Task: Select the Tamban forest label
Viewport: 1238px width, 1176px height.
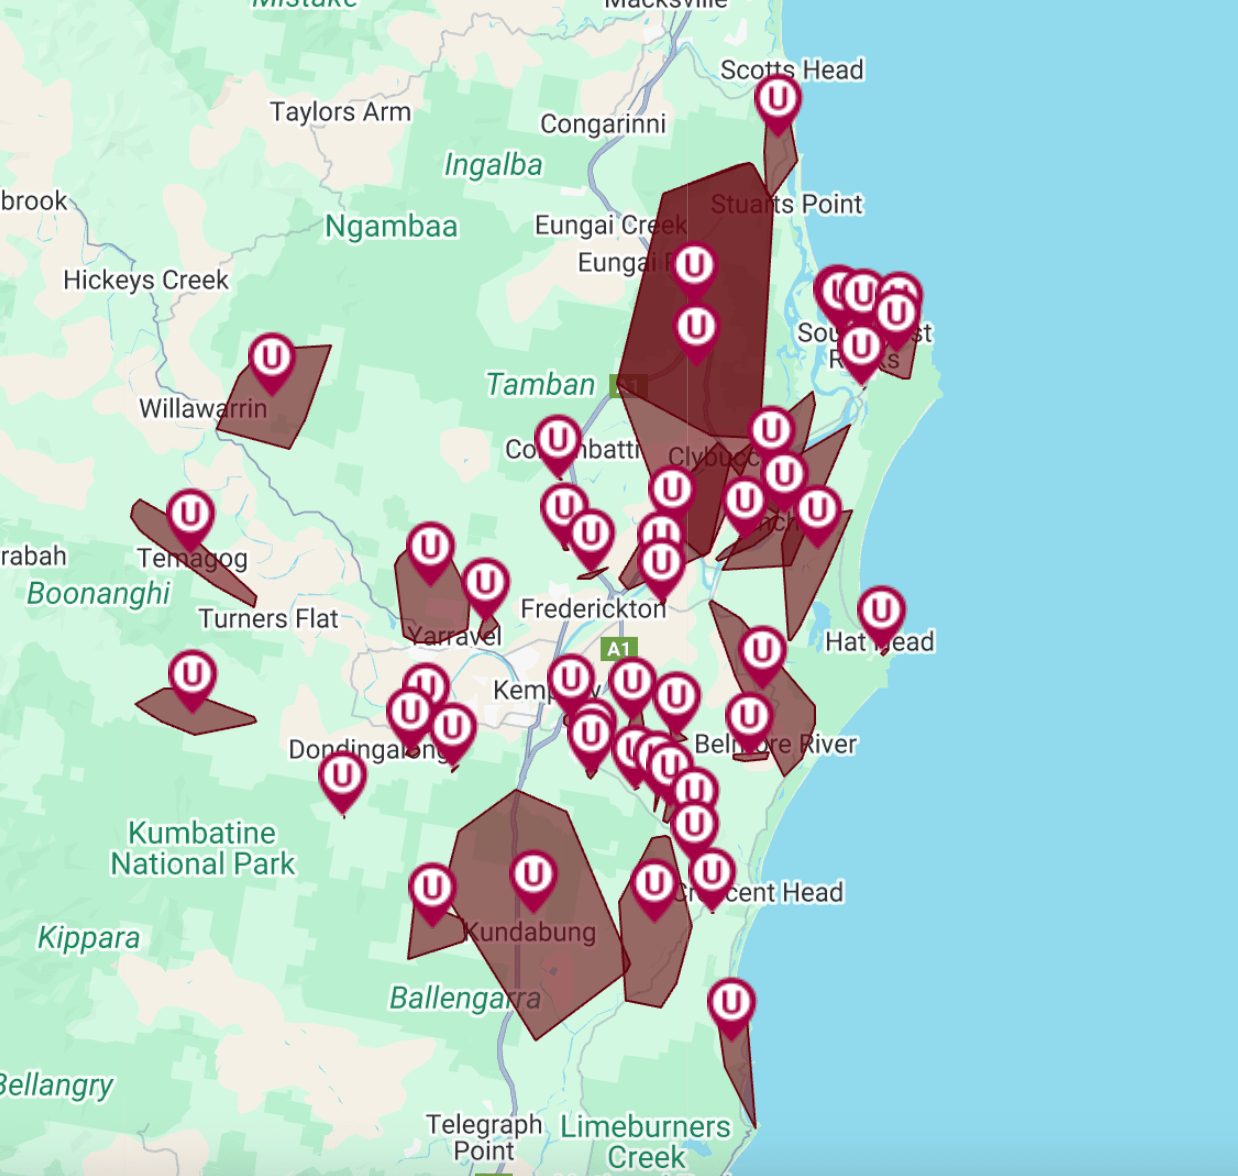Action: [x=540, y=384]
